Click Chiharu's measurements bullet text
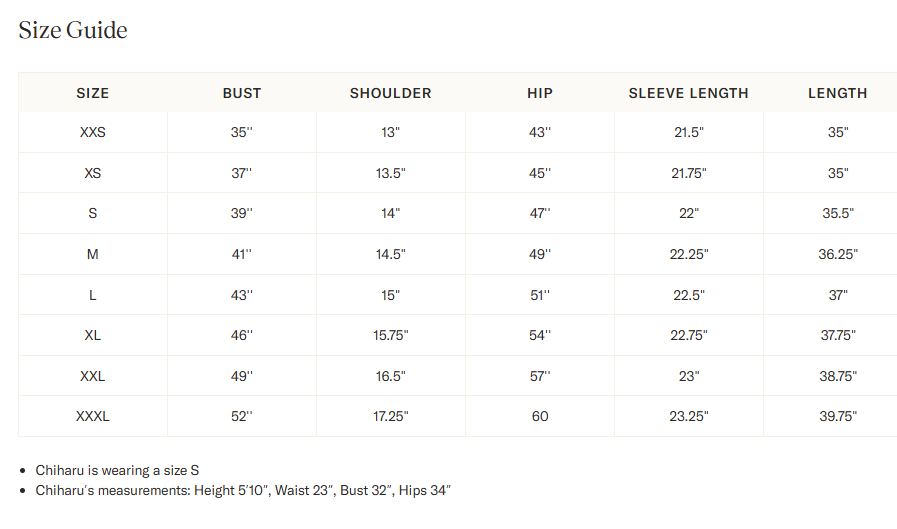Image resolution: width=897 pixels, height=529 pixels. point(243,490)
